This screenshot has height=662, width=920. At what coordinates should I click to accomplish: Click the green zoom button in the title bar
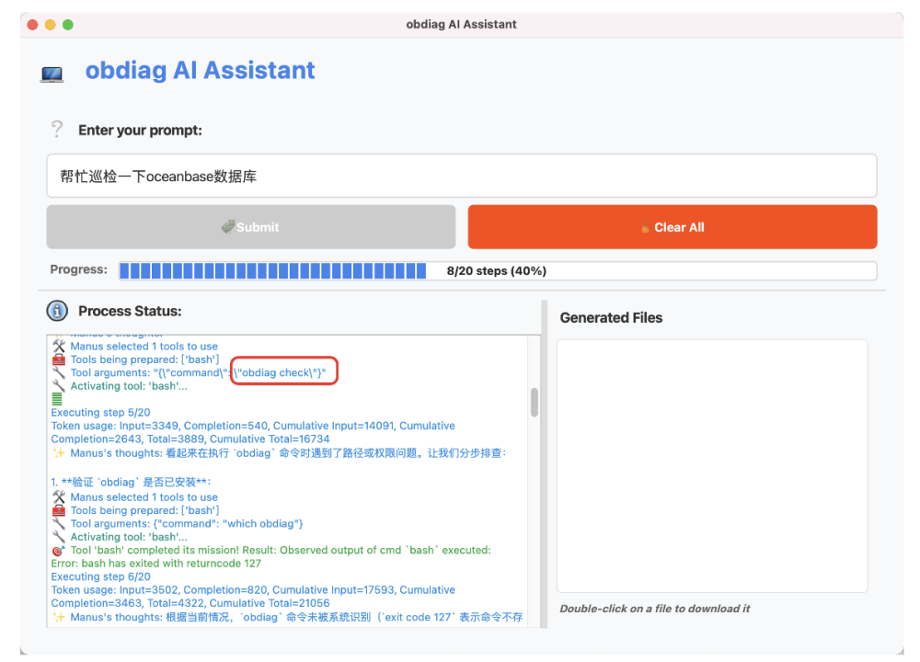point(68,24)
